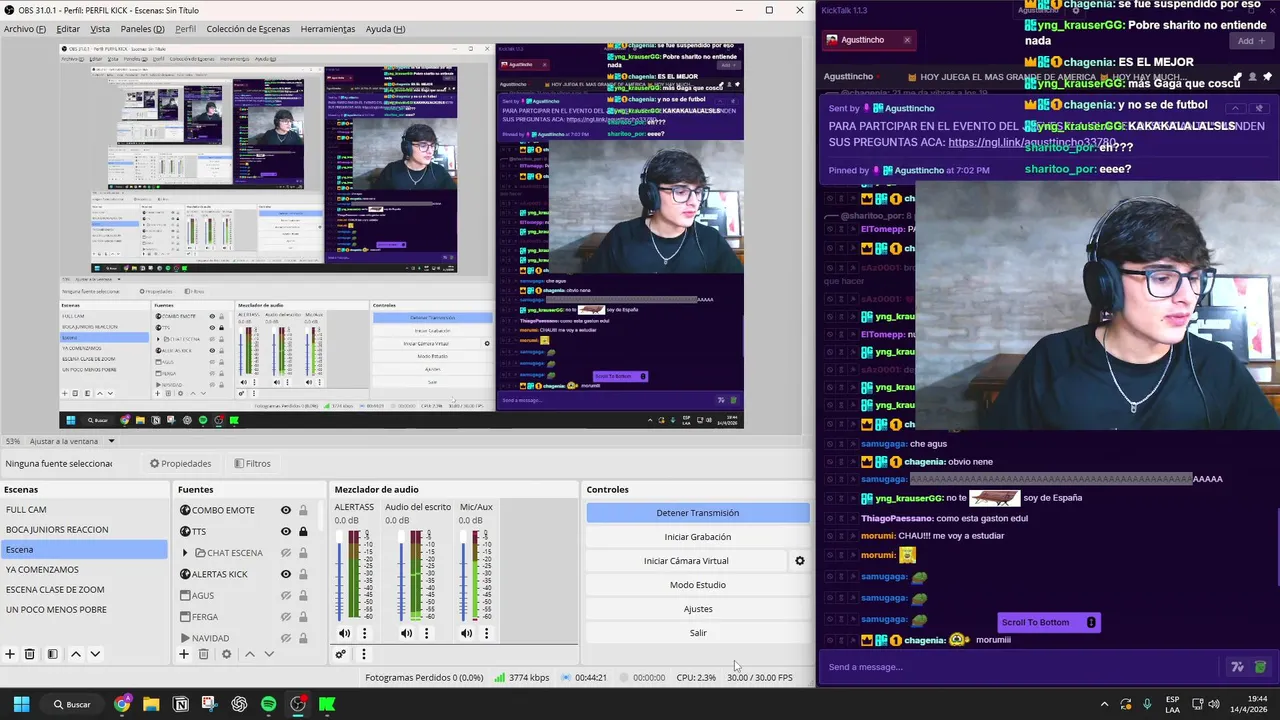The image size is (1280, 720).
Task: Show the CHAT ESCENA group
Action: click(286, 553)
